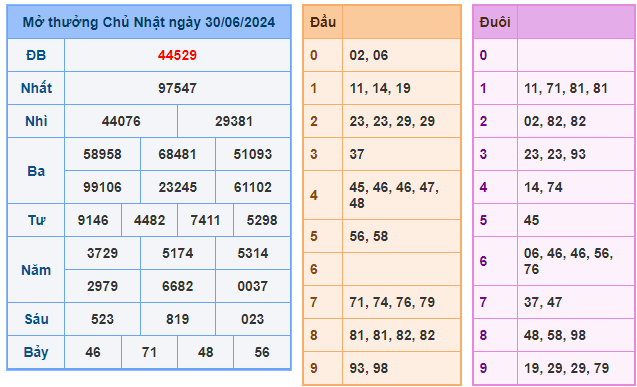The width and height of the screenshot is (637, 387).
Task: Select Đầu entry '56, 58'
Action: [369, 236]
